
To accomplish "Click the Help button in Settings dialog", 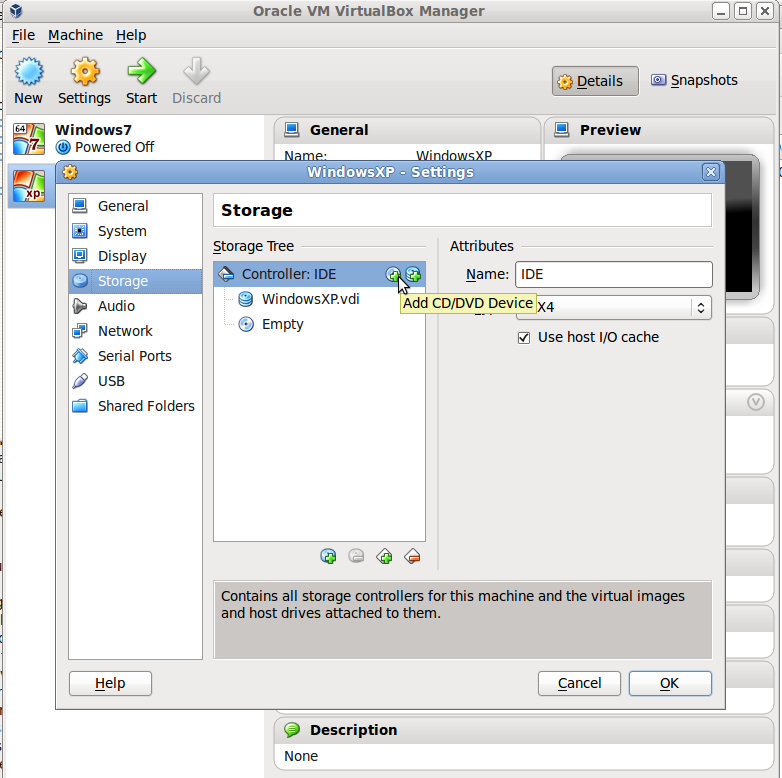I will click(x=110, y=683).
